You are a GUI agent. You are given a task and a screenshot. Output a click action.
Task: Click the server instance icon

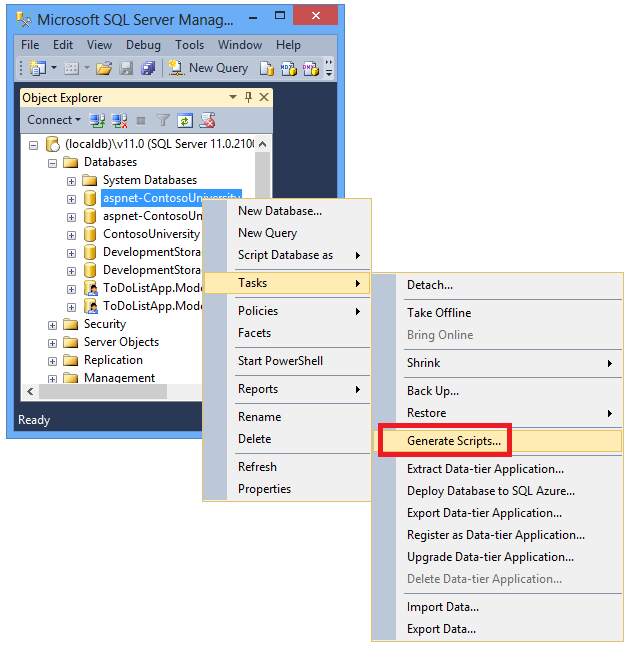coord(53,144)
